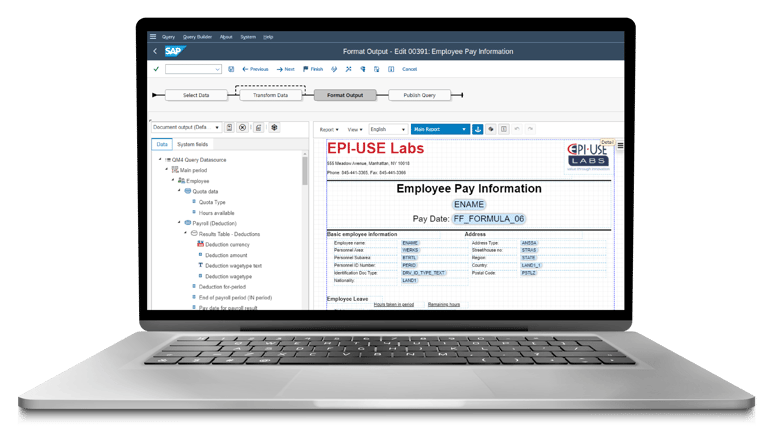The height and width of the screenshot is (443, 767).
Task: Click the page icon next to Document output dropdown
Action: [229, 128]
